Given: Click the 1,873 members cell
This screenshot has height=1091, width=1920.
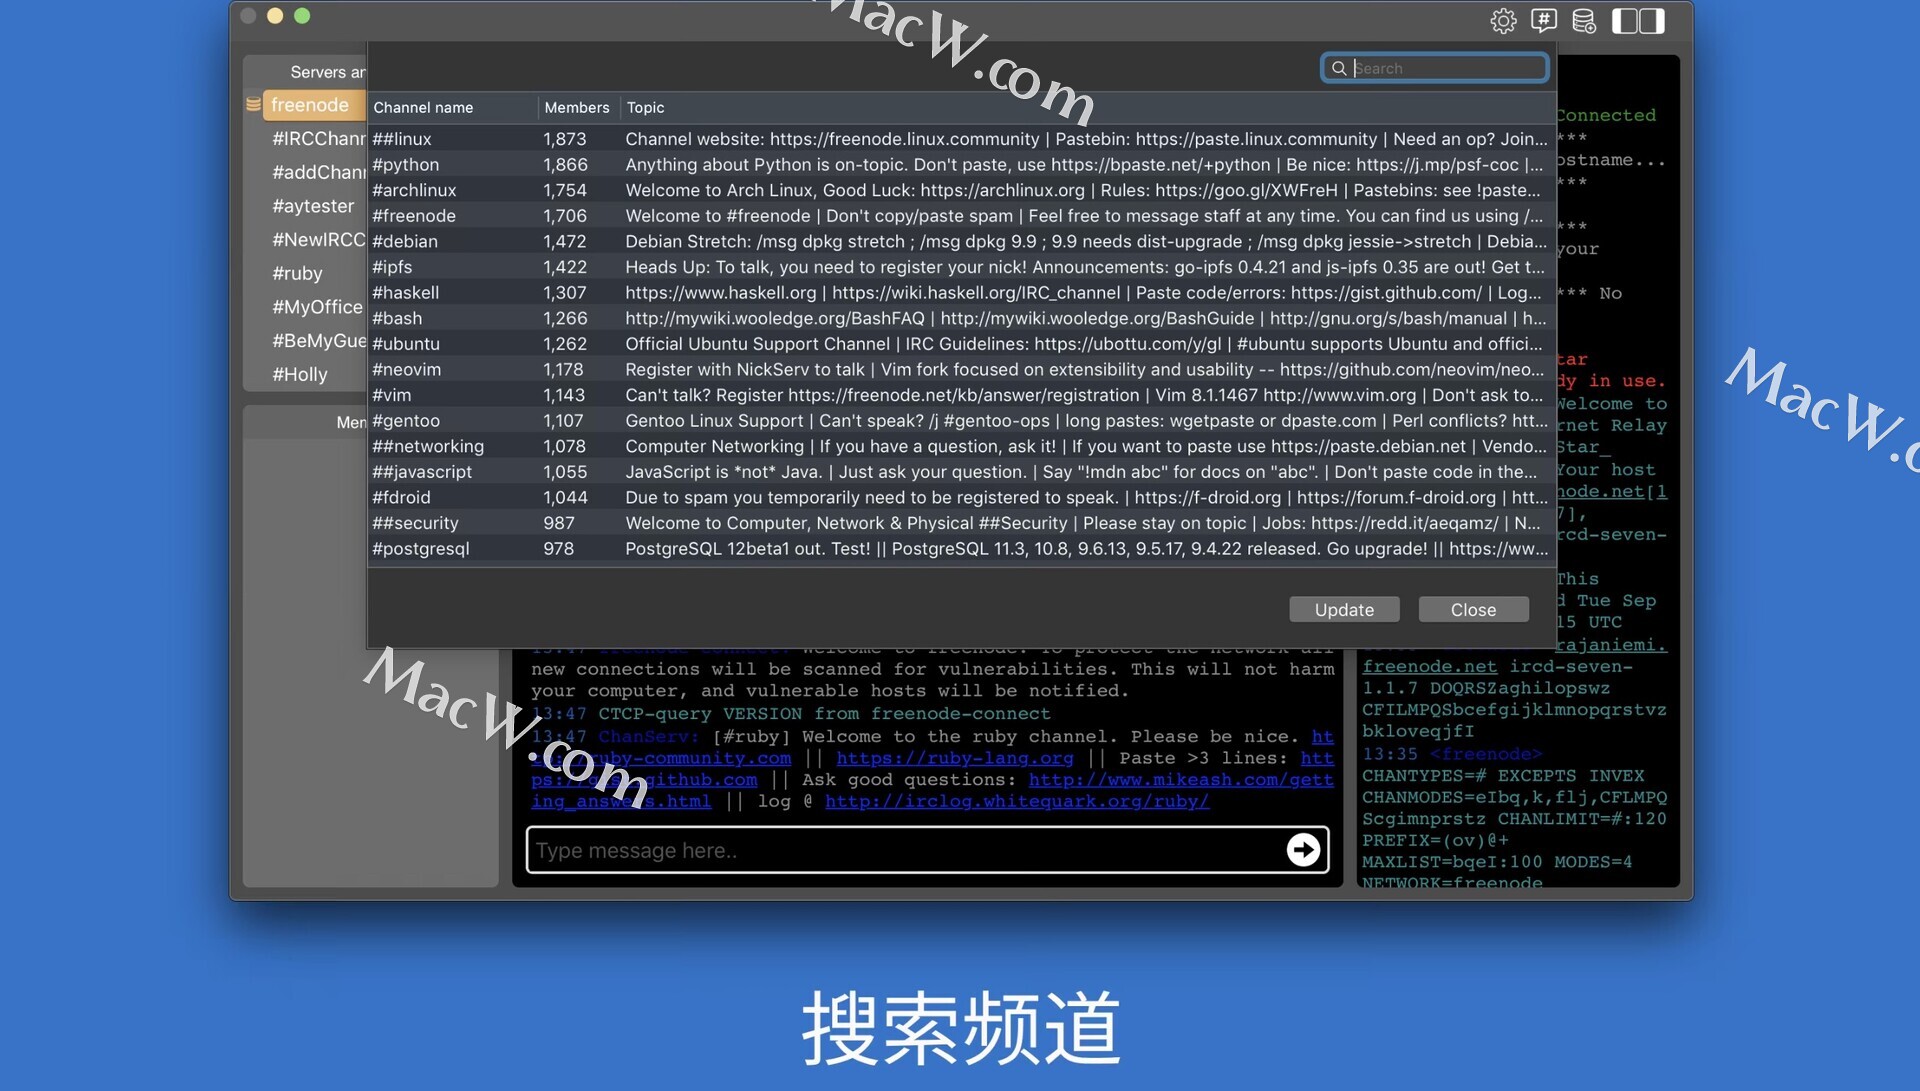Looking at the screenshot, I should tap(565, 139).
